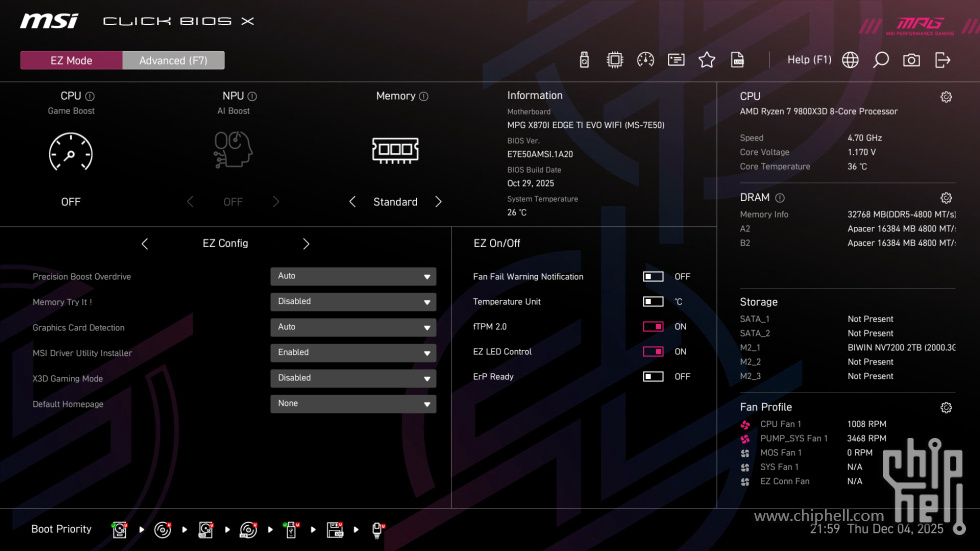The width and height of the screenshot is (980, 551).
Task: Take a screenshot with camera icon
Action: 911,60
